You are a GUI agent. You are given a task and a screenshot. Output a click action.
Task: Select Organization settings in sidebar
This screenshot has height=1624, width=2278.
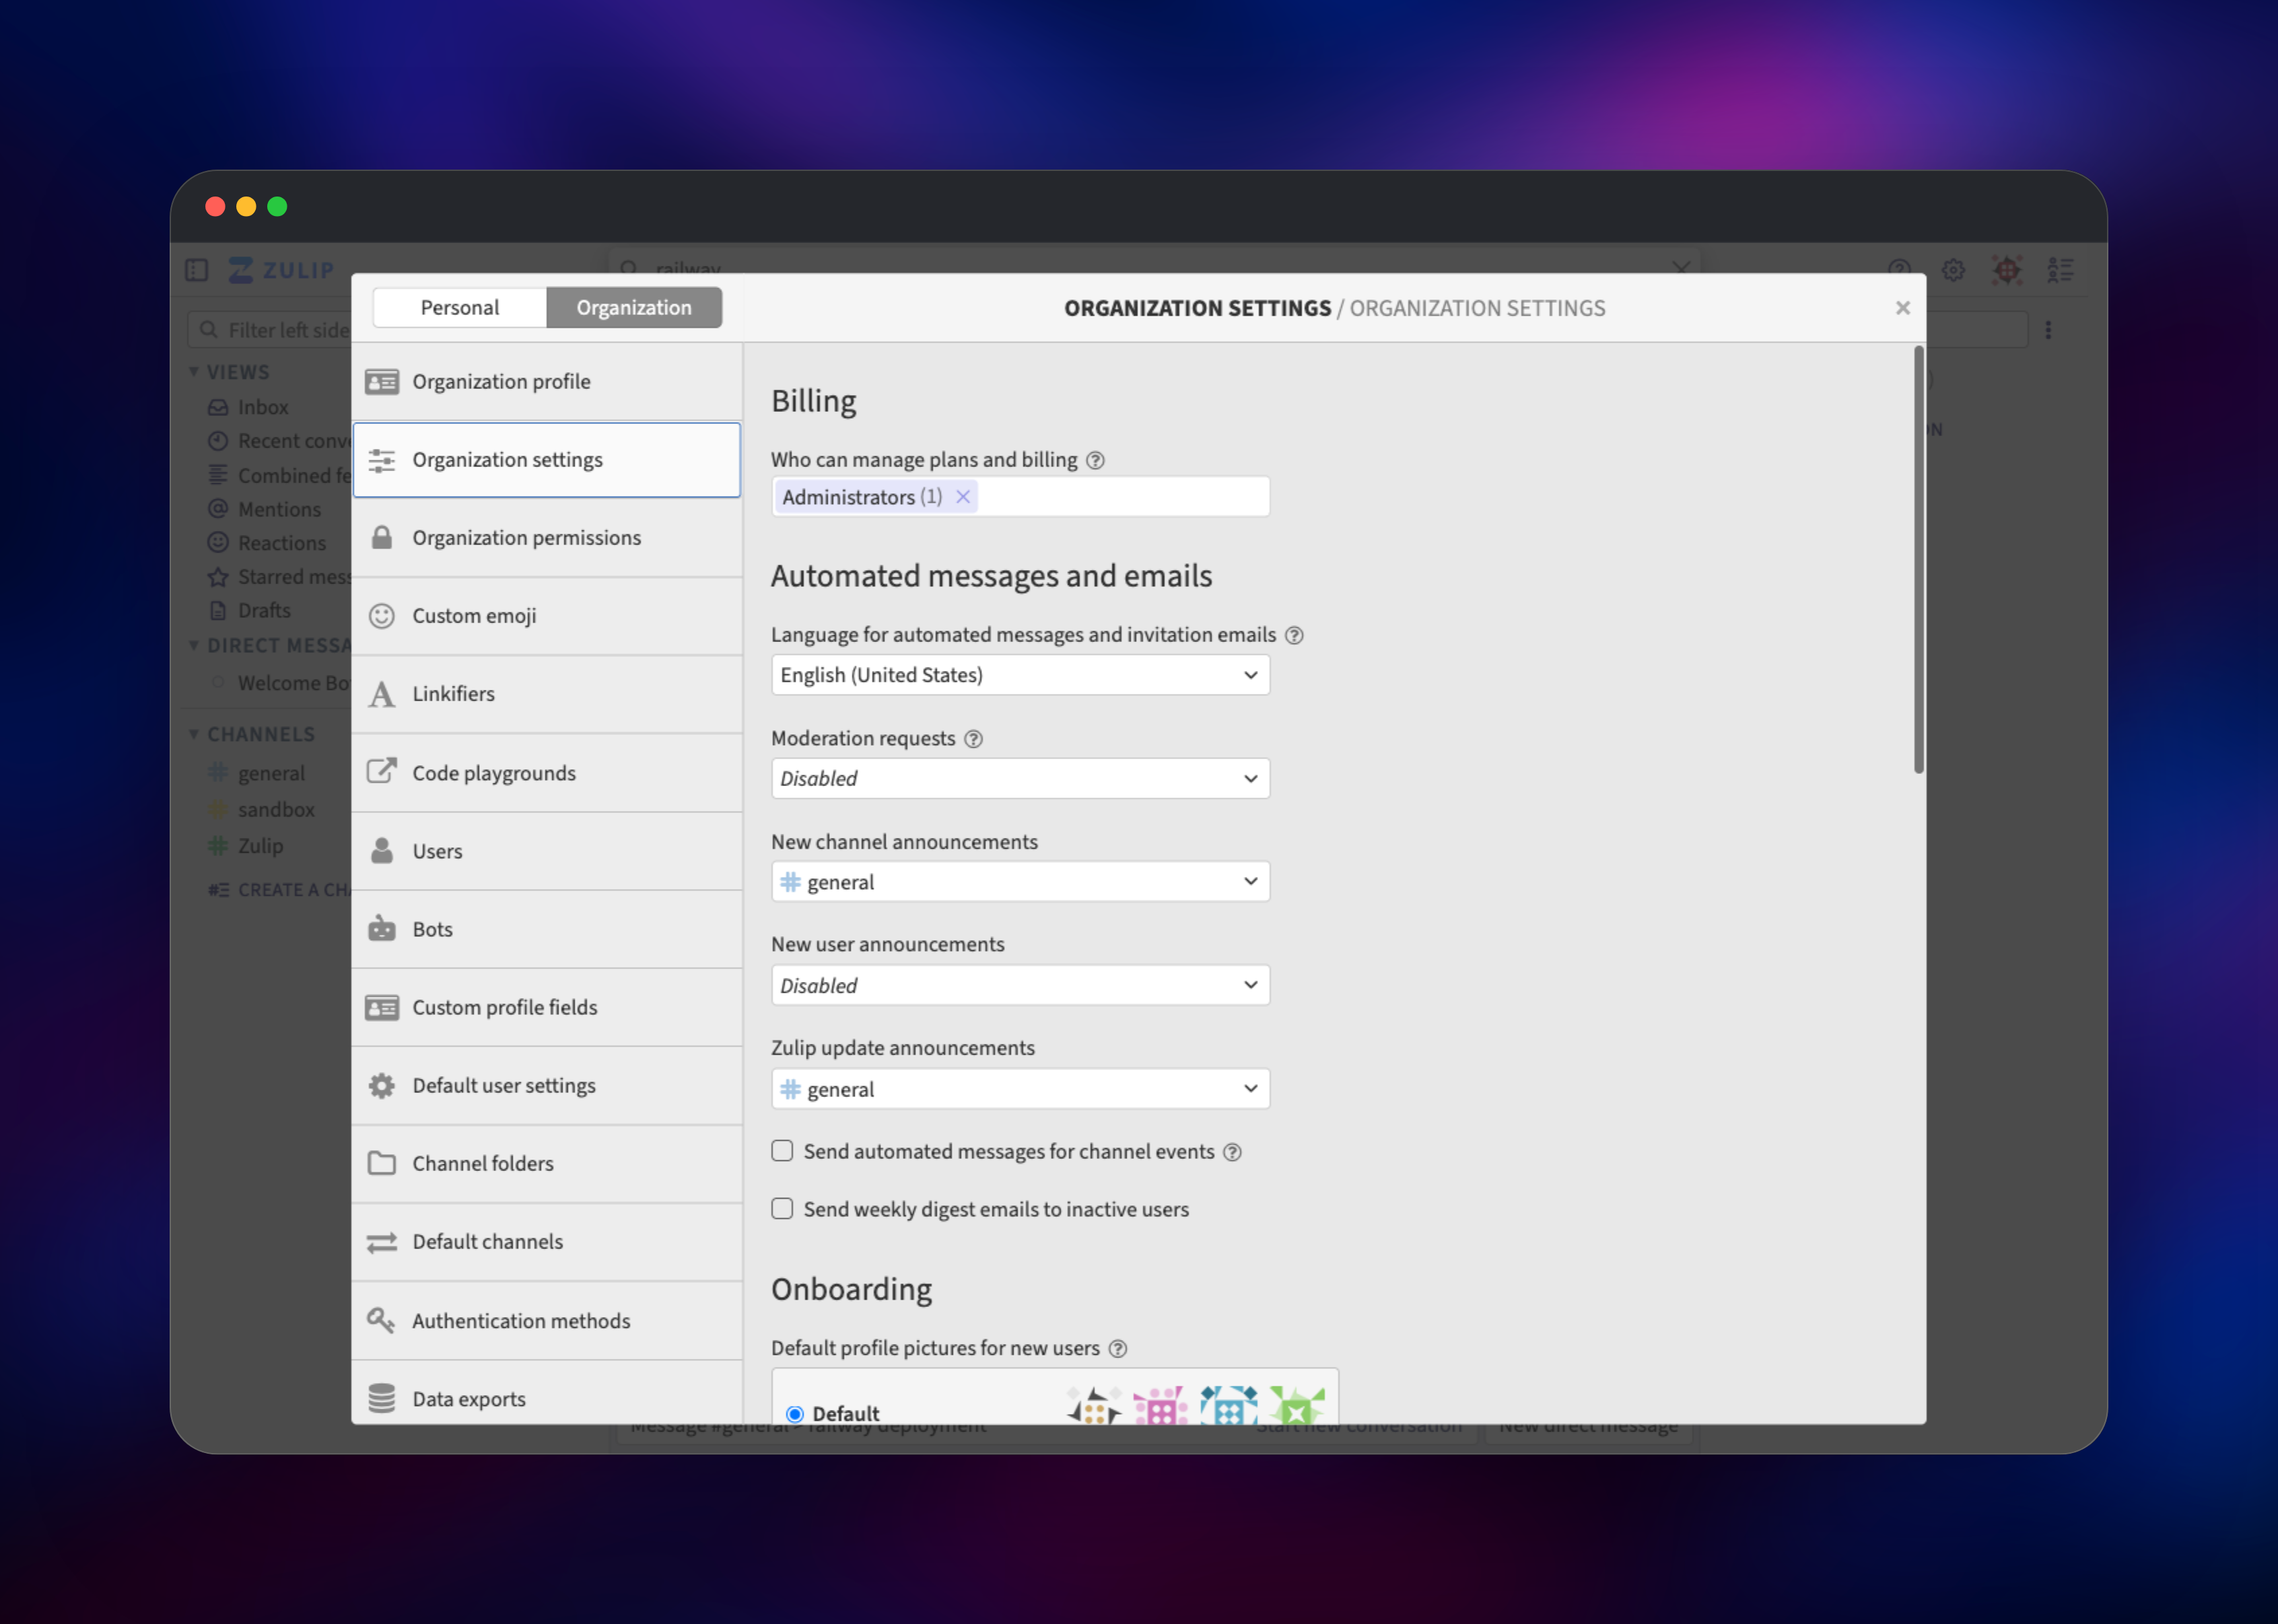547,459
